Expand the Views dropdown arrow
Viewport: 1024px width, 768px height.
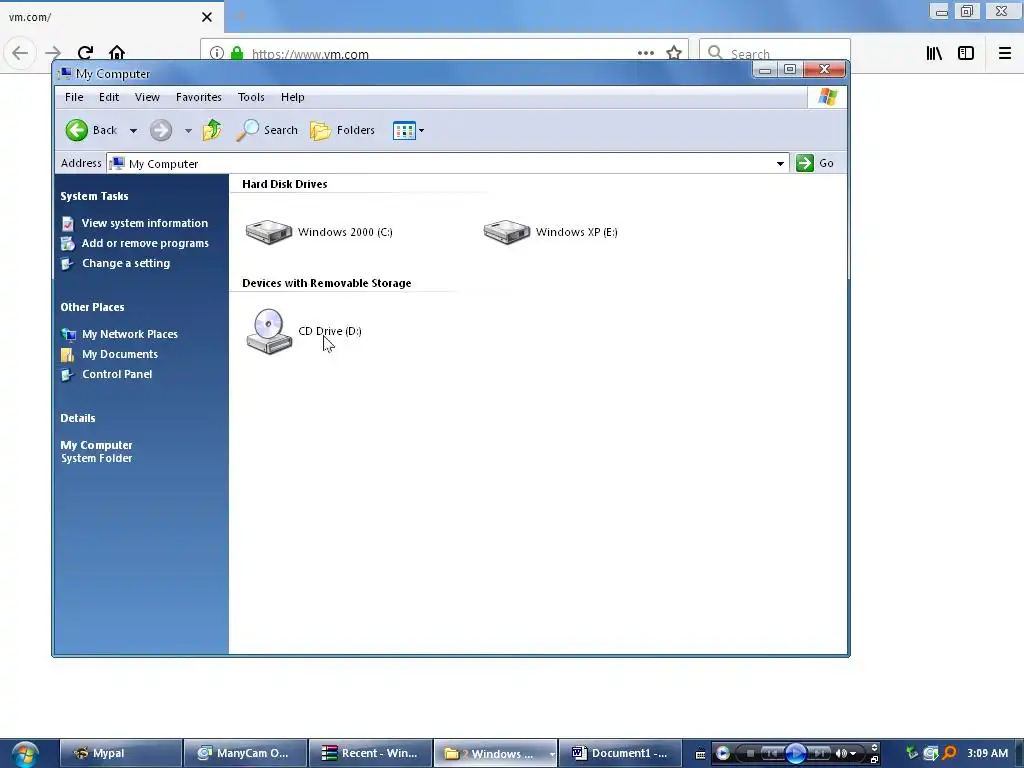click(x=422, y=131)
